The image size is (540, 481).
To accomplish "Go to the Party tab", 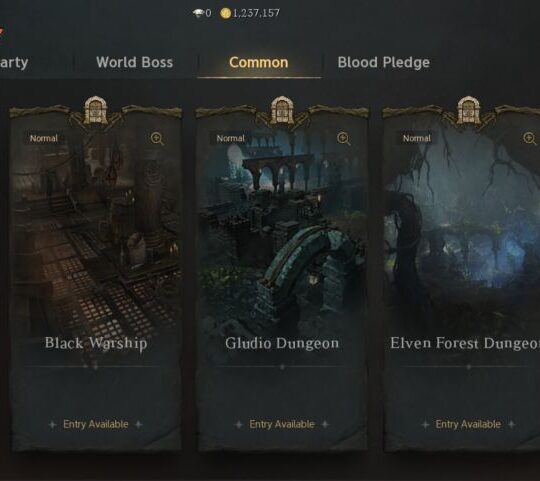I will point(14,63).
